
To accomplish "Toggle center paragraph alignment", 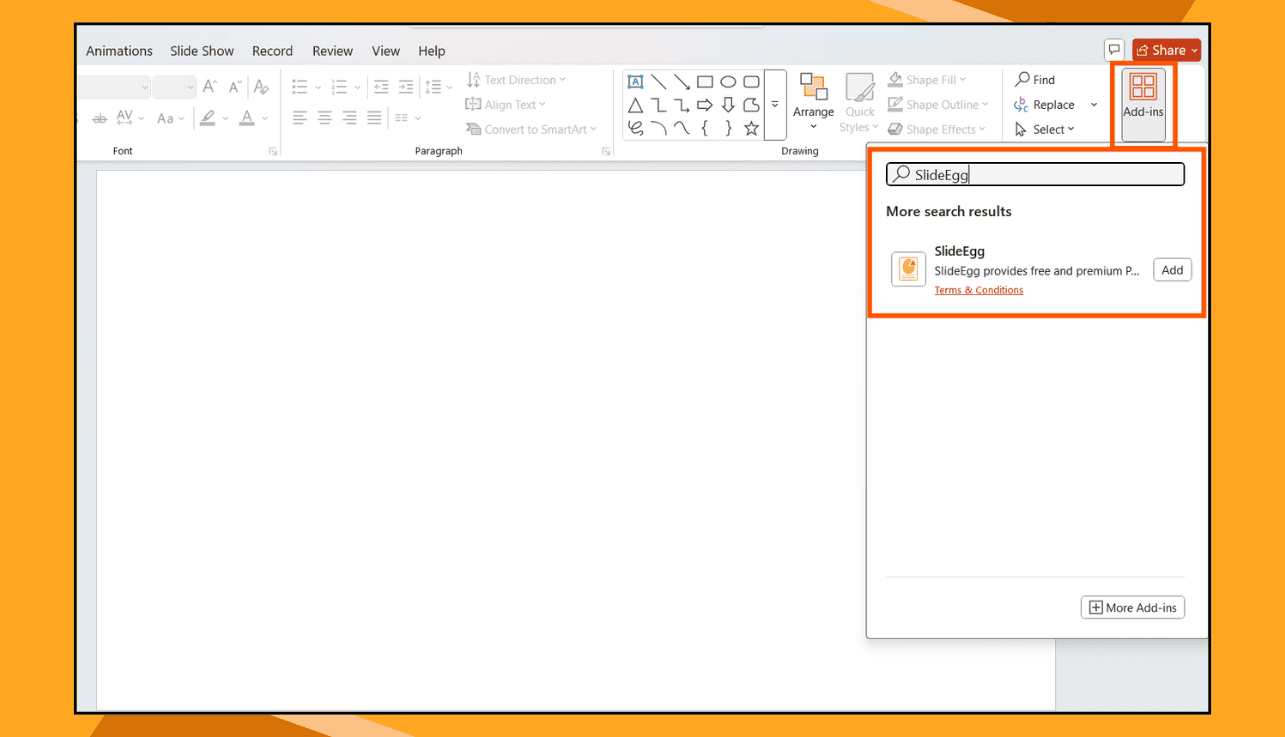I will (x=324, y=118).
